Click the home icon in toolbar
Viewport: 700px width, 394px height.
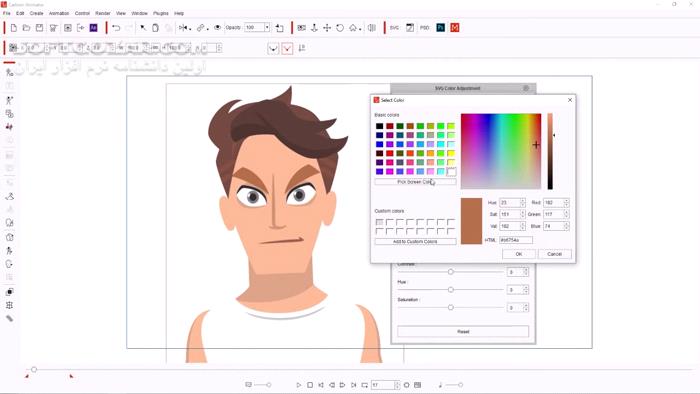(x=353, y=28)
